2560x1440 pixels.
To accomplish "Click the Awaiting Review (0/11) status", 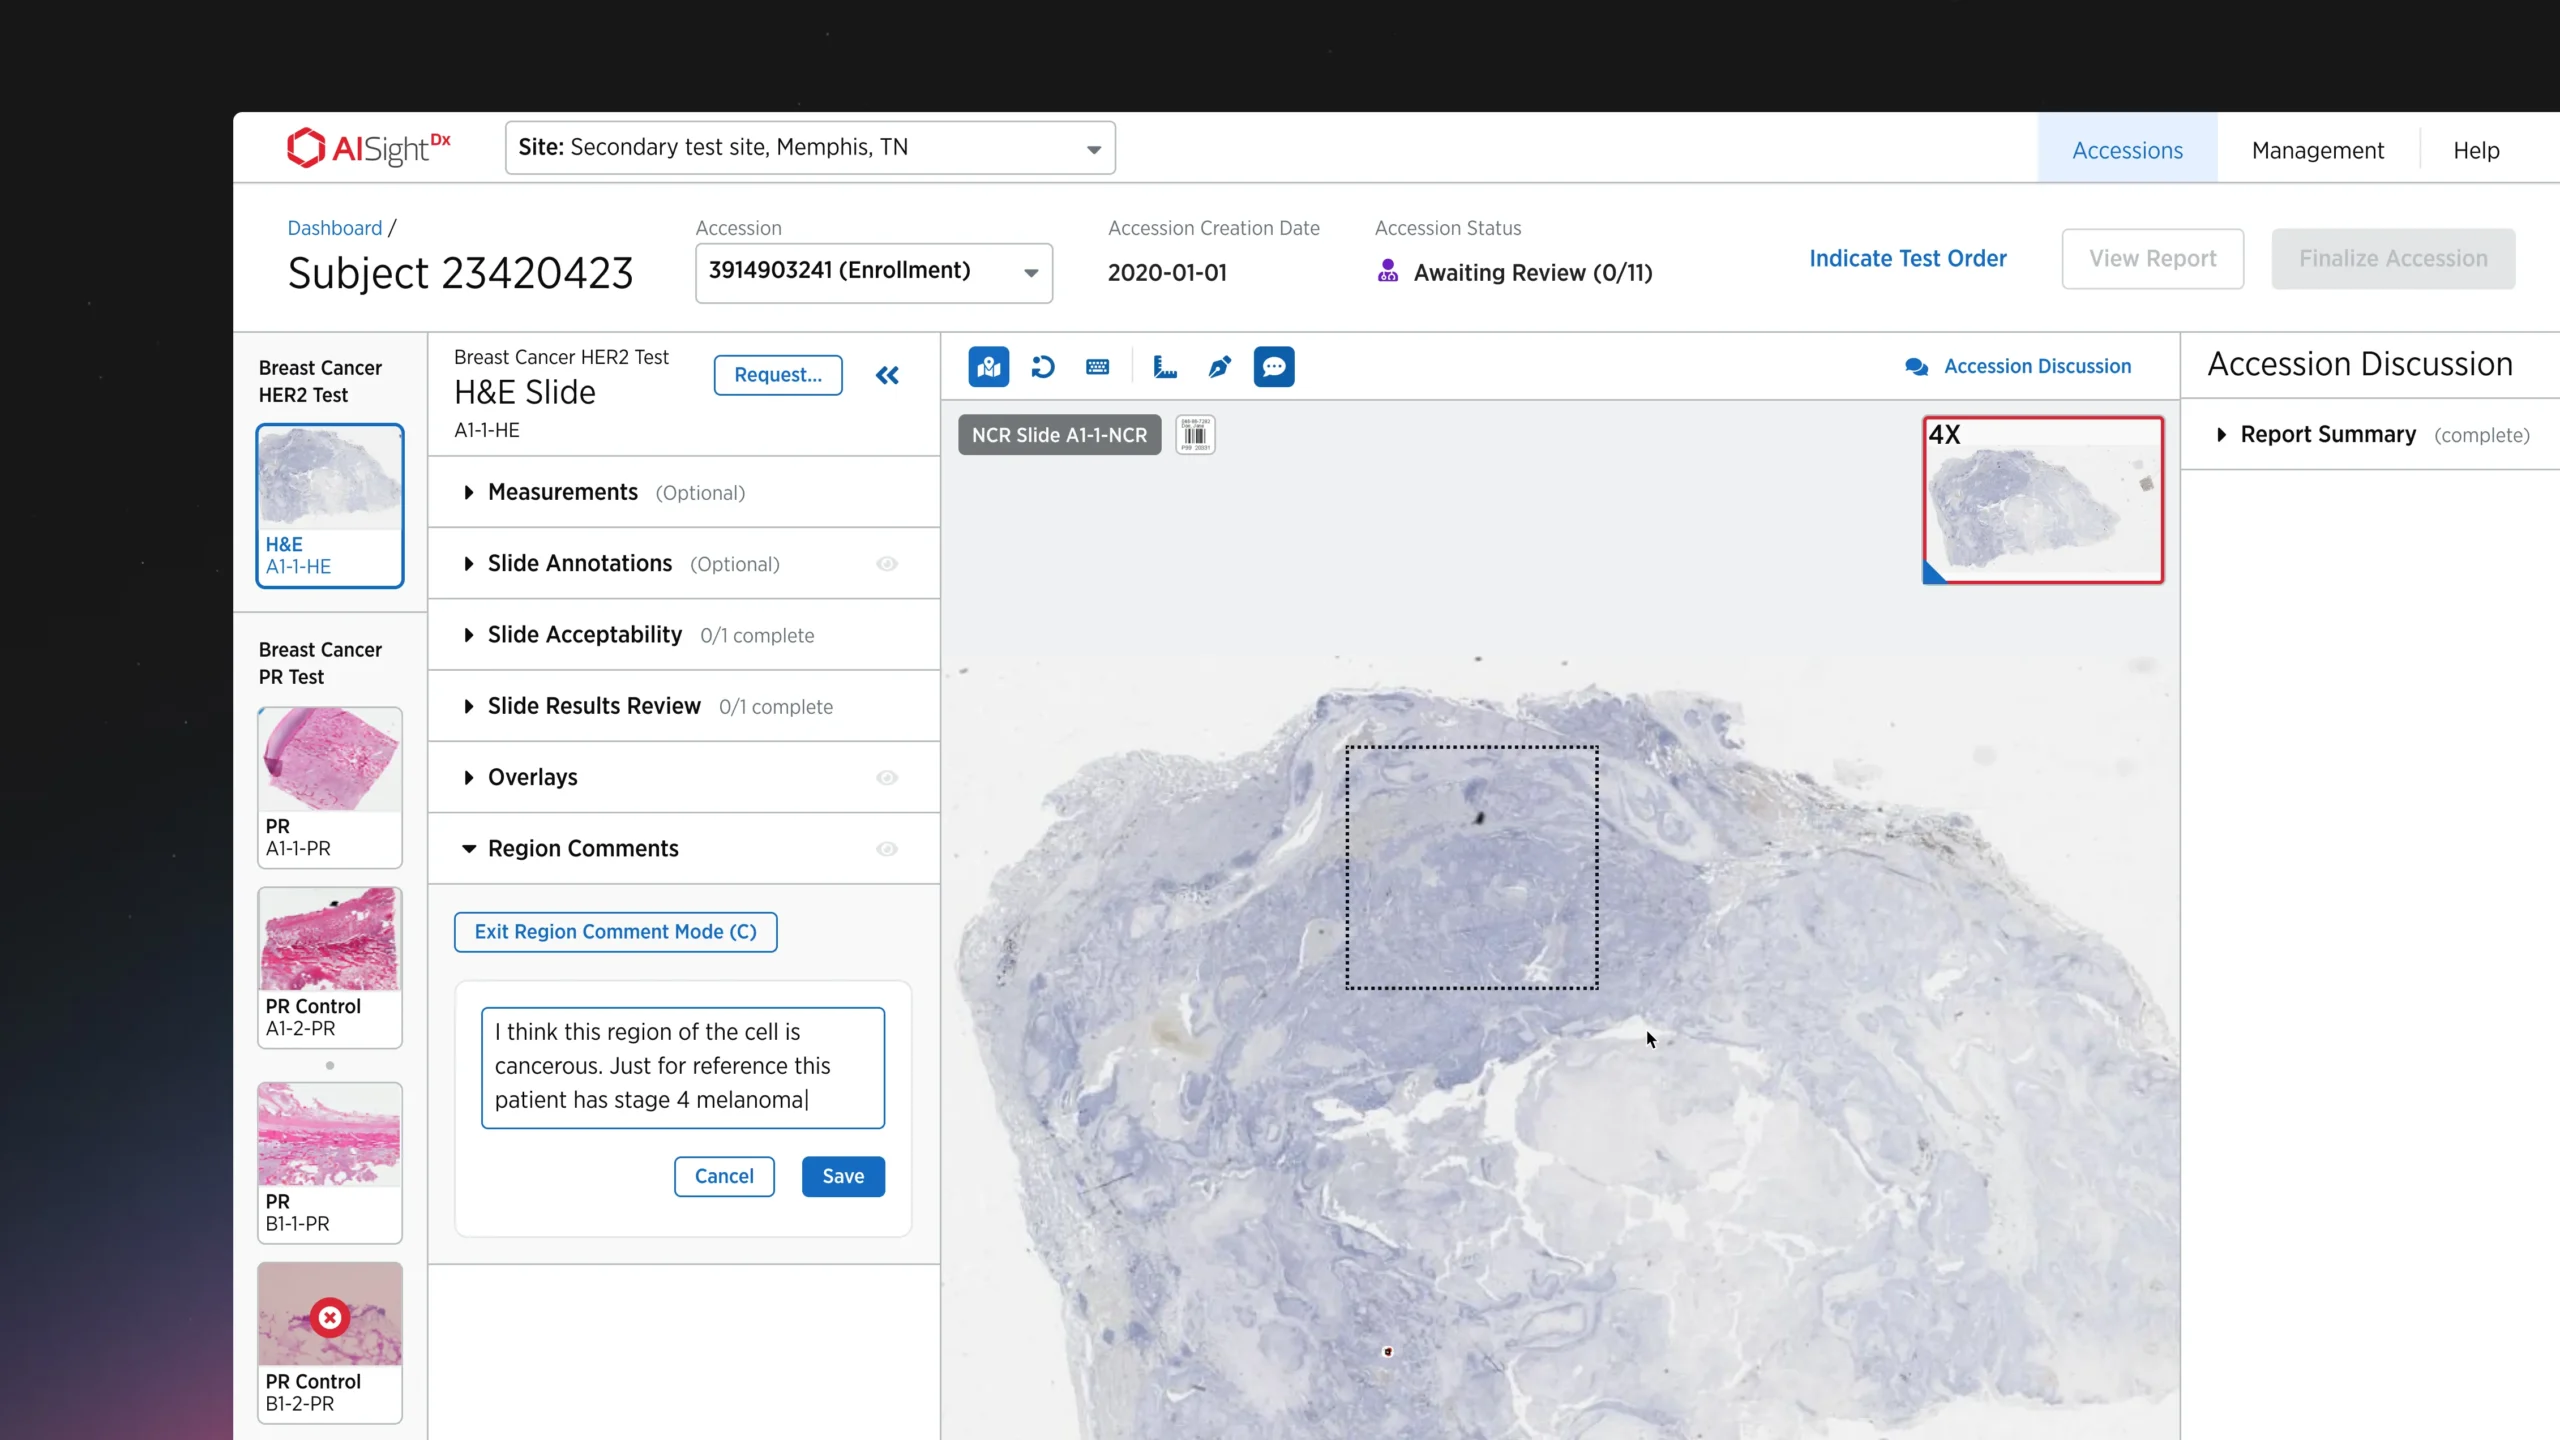I will pos(1532,272).
